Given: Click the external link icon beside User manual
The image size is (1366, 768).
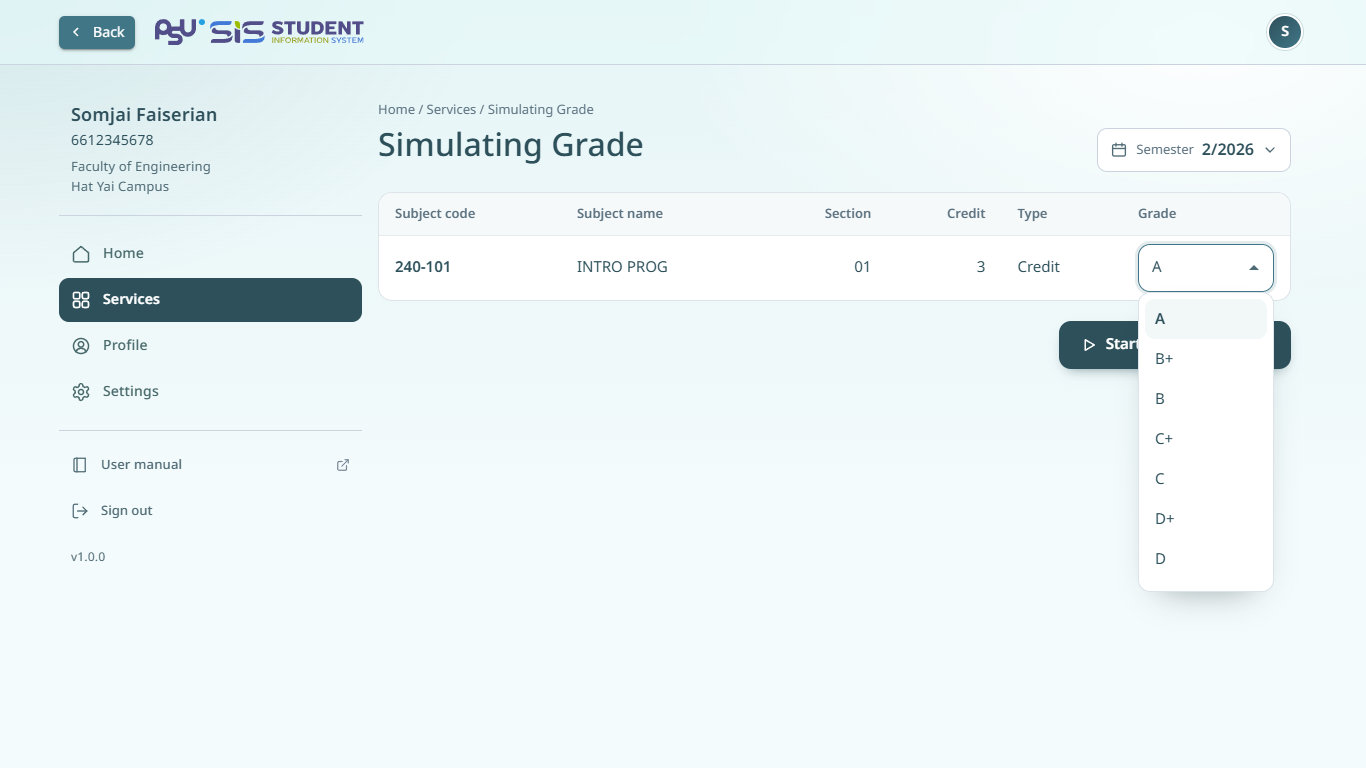Looking at the screenshot, I should coord(343,465).
